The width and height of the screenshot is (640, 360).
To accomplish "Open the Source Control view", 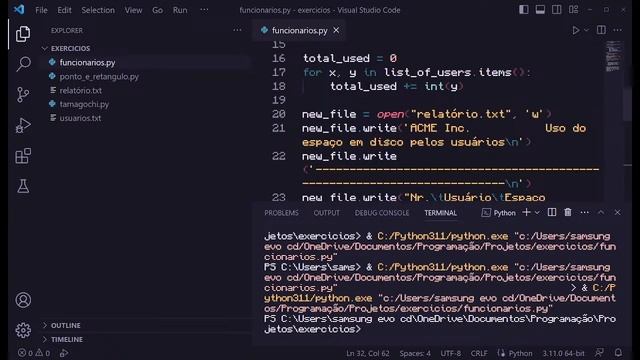I will (23, 95).
